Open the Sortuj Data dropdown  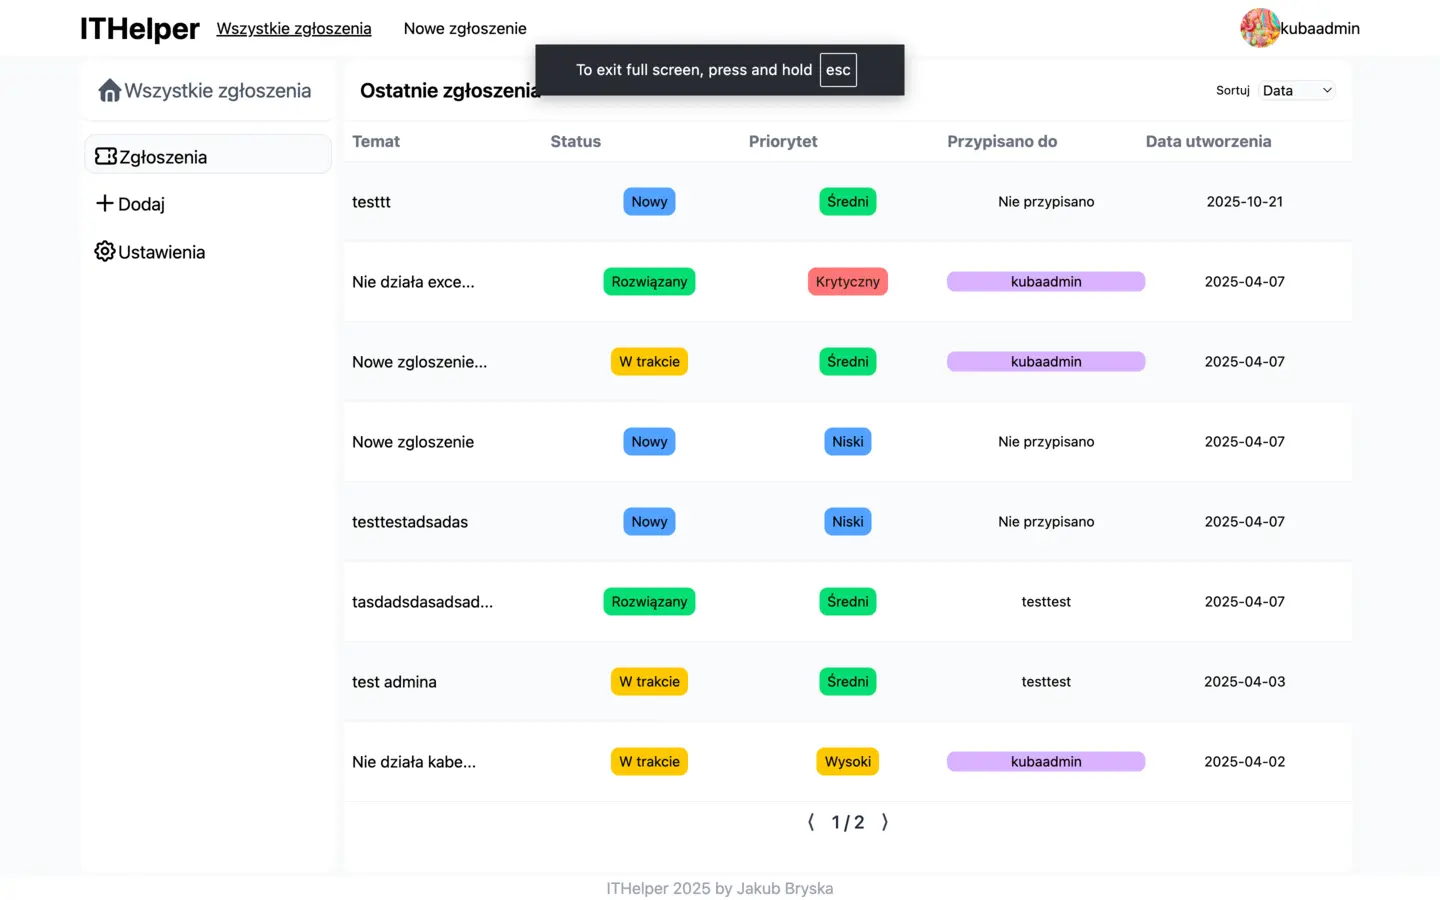point(1296,91)
